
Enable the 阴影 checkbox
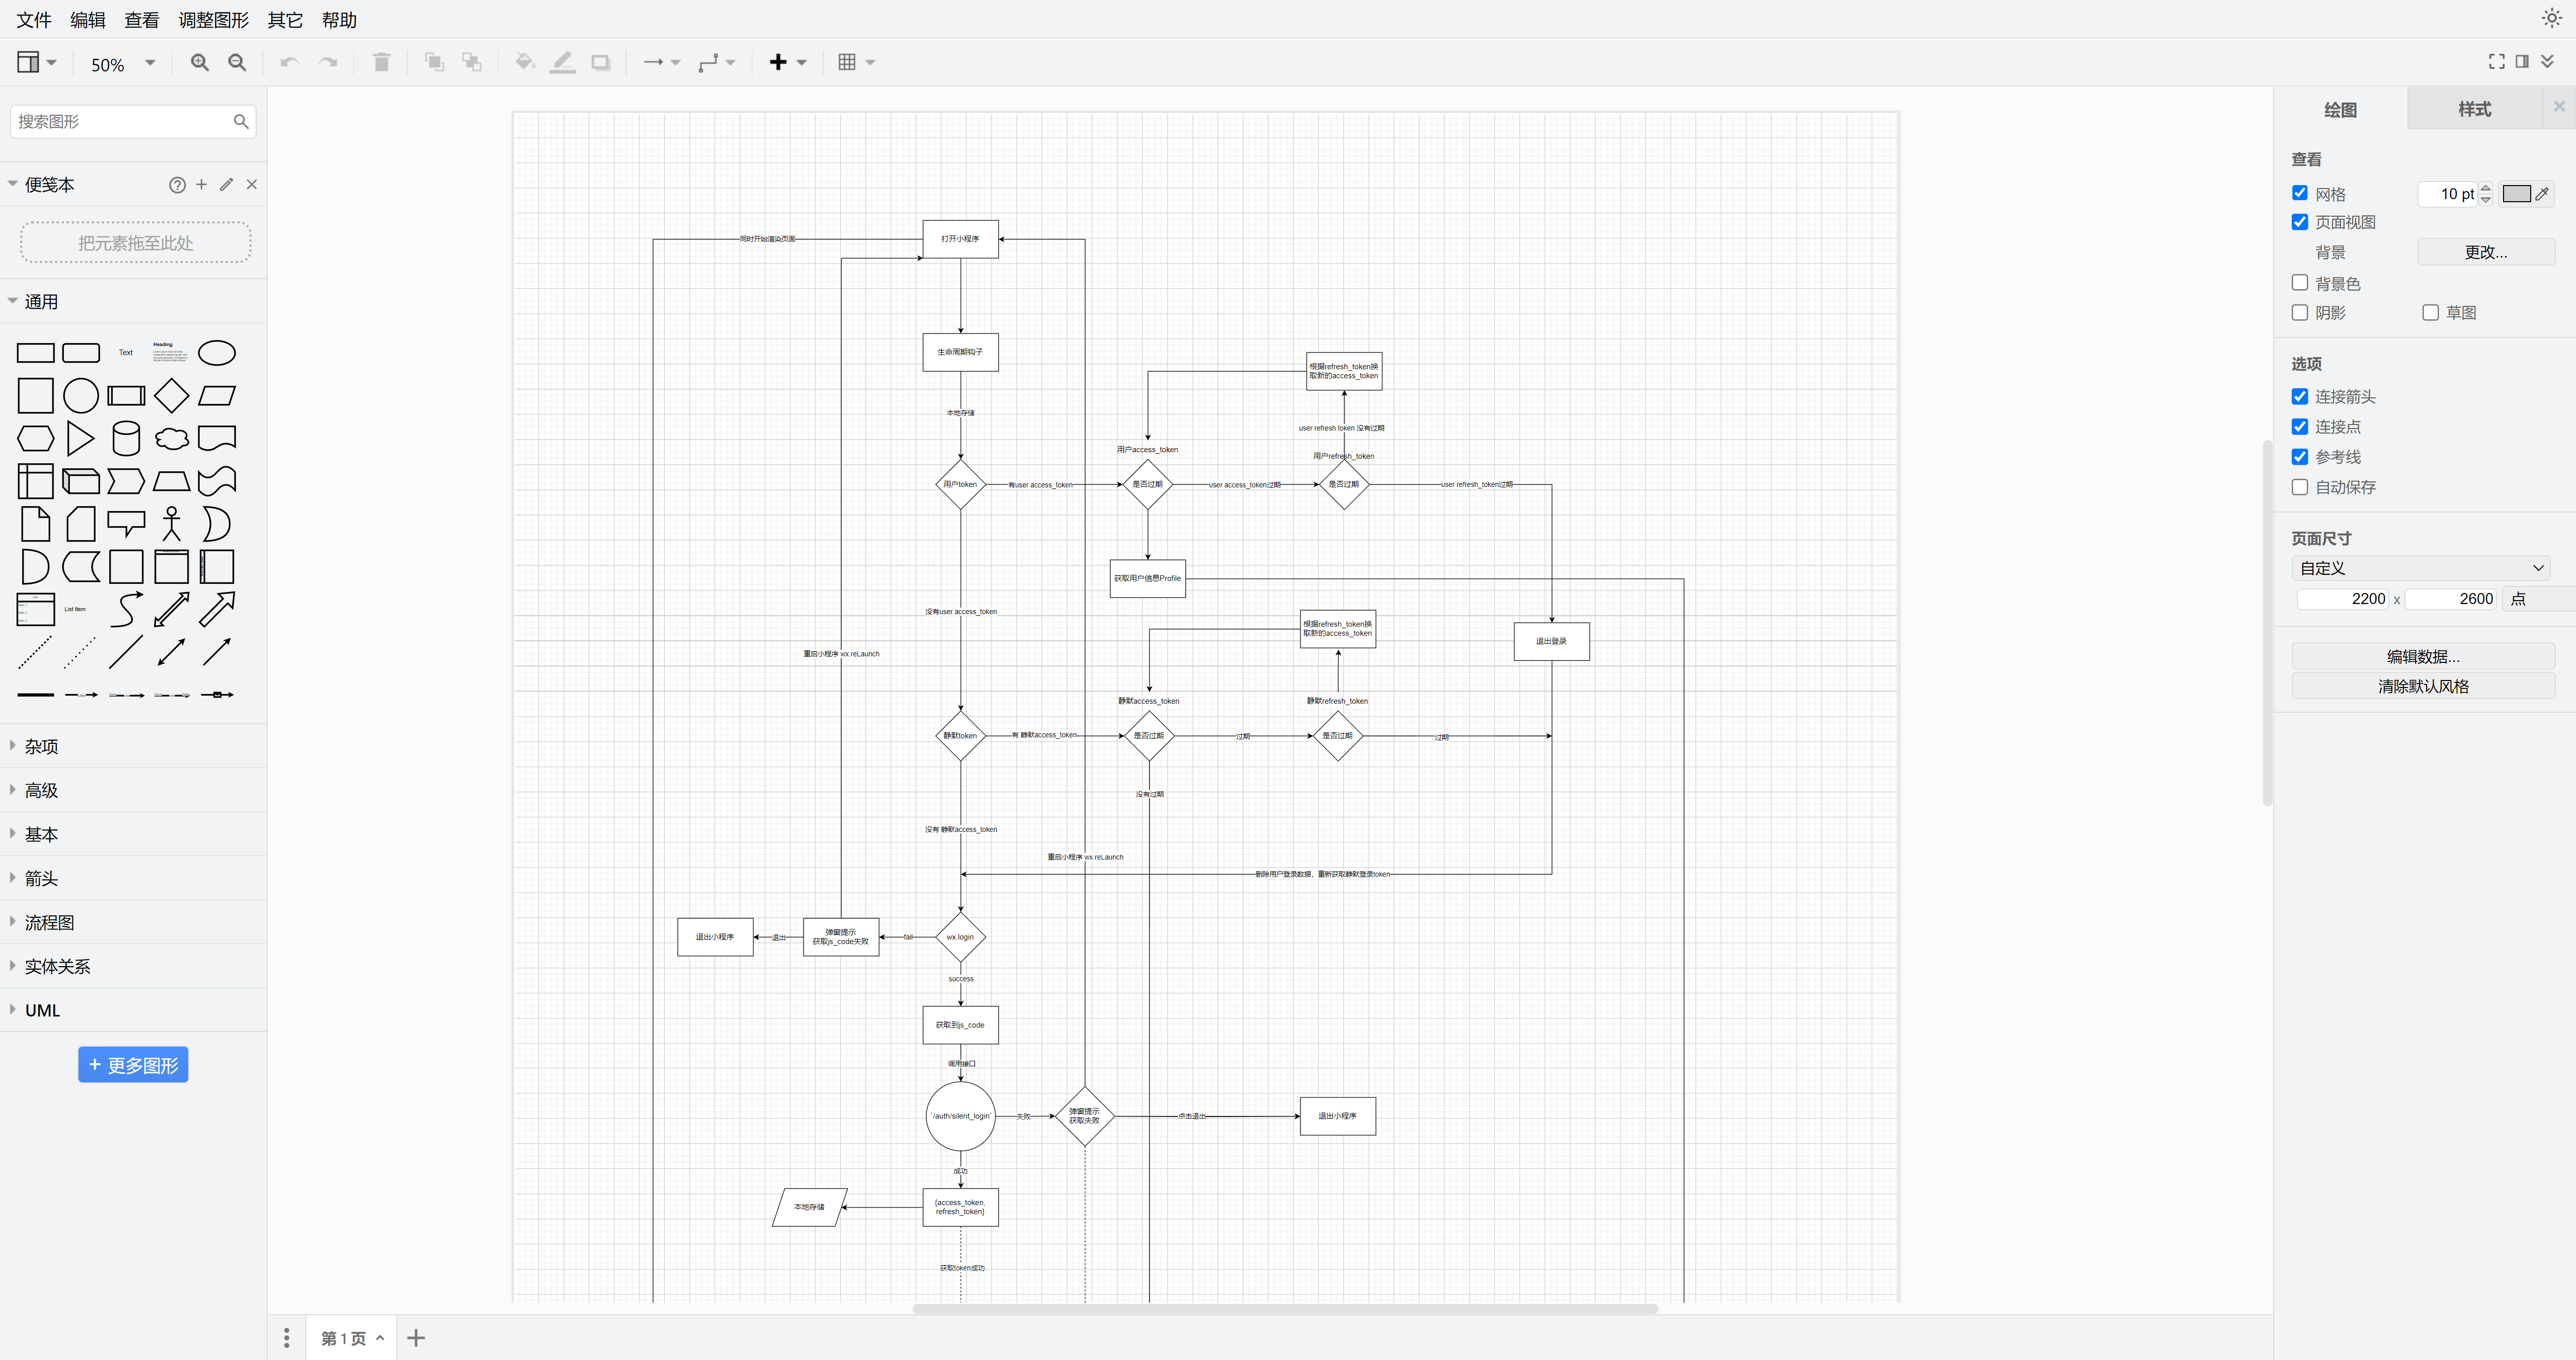[2300, 312]
